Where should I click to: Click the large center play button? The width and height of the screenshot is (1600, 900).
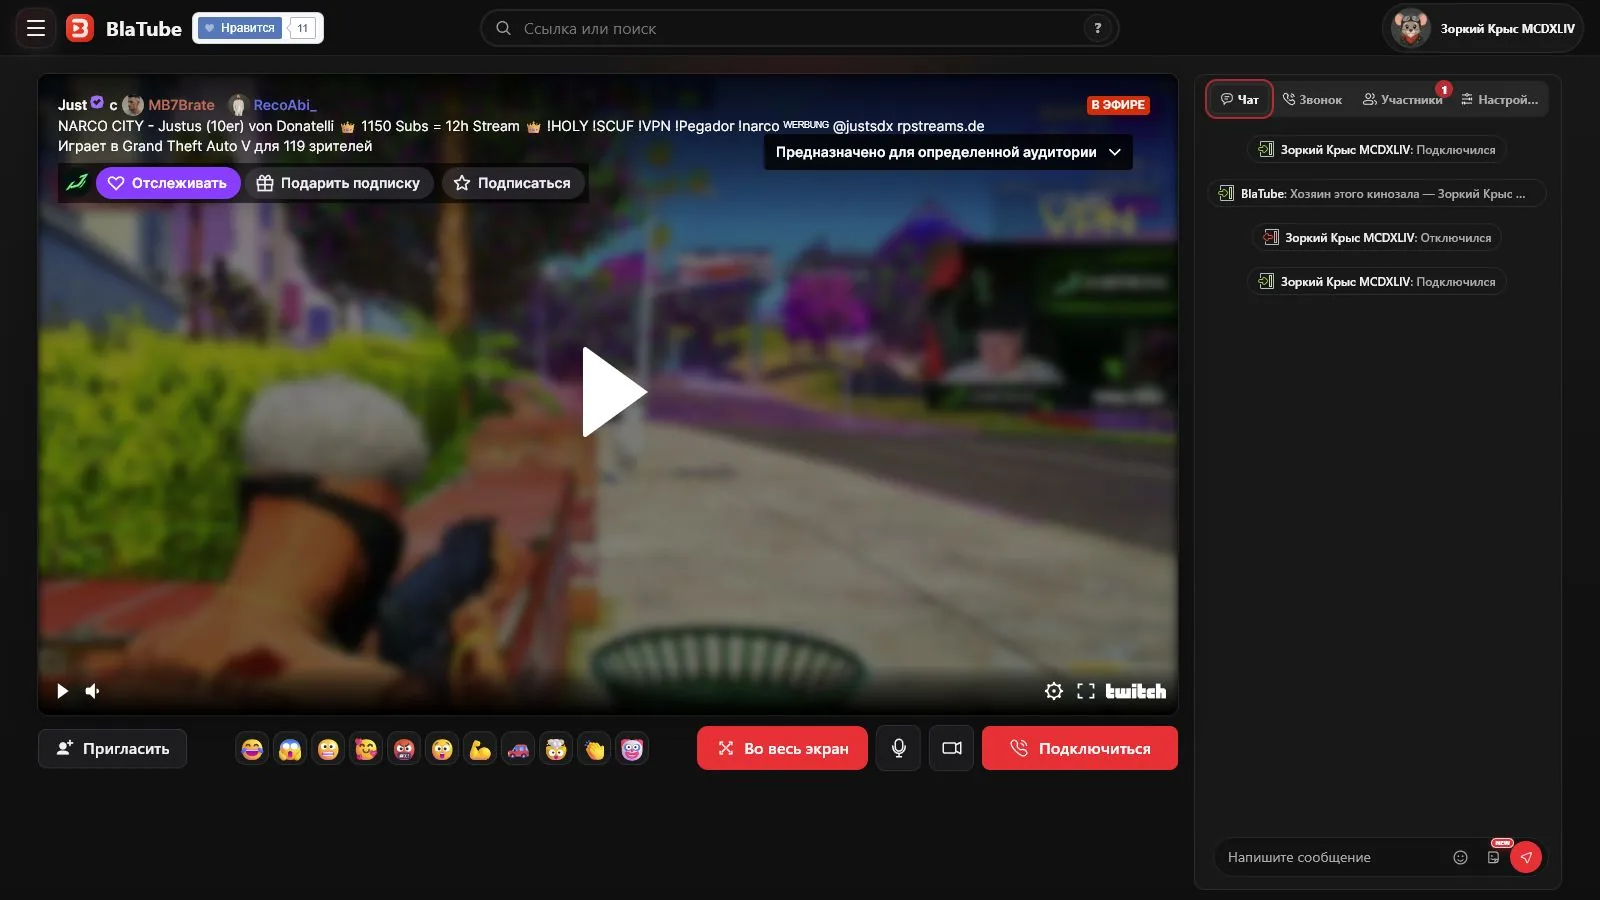[x=613, y=392]
